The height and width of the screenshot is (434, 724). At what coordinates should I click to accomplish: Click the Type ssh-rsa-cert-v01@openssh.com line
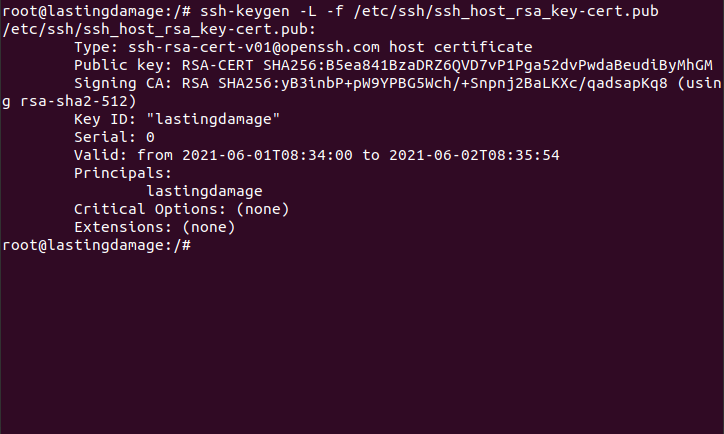(x=303, y=47)
